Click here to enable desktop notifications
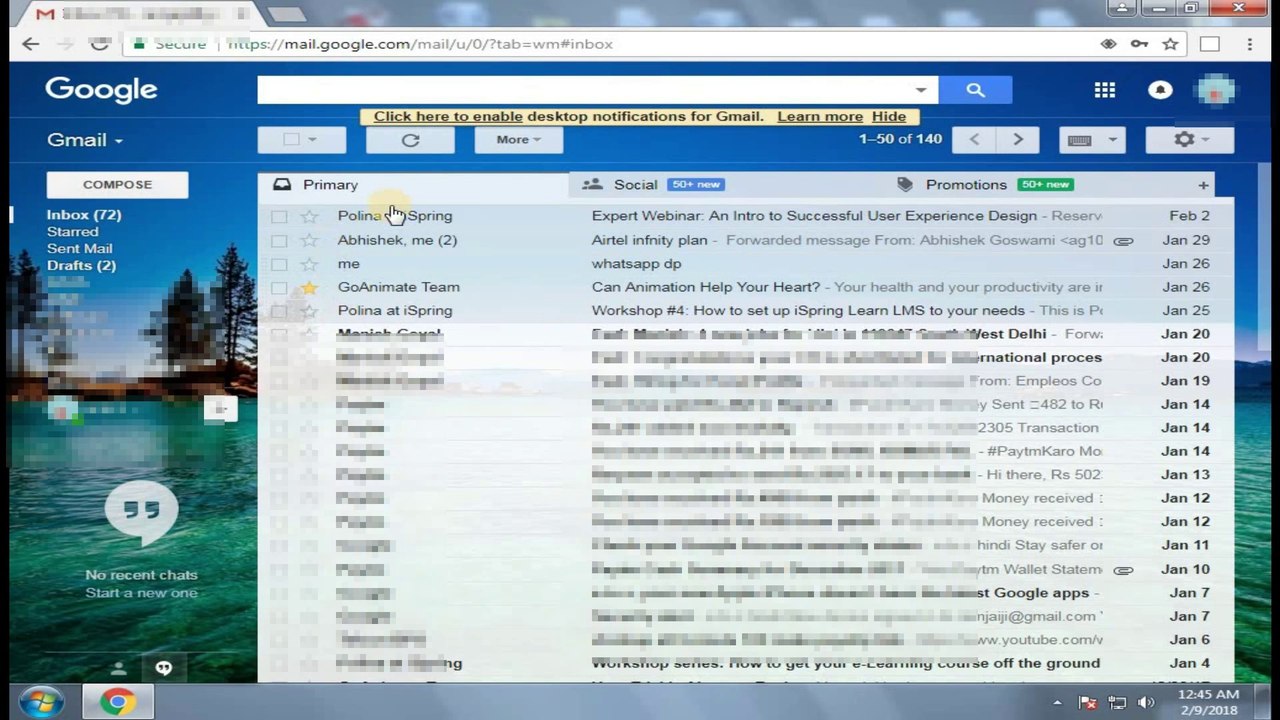The height and width of the screenshot is (720, 1280). tap(448, 117)
